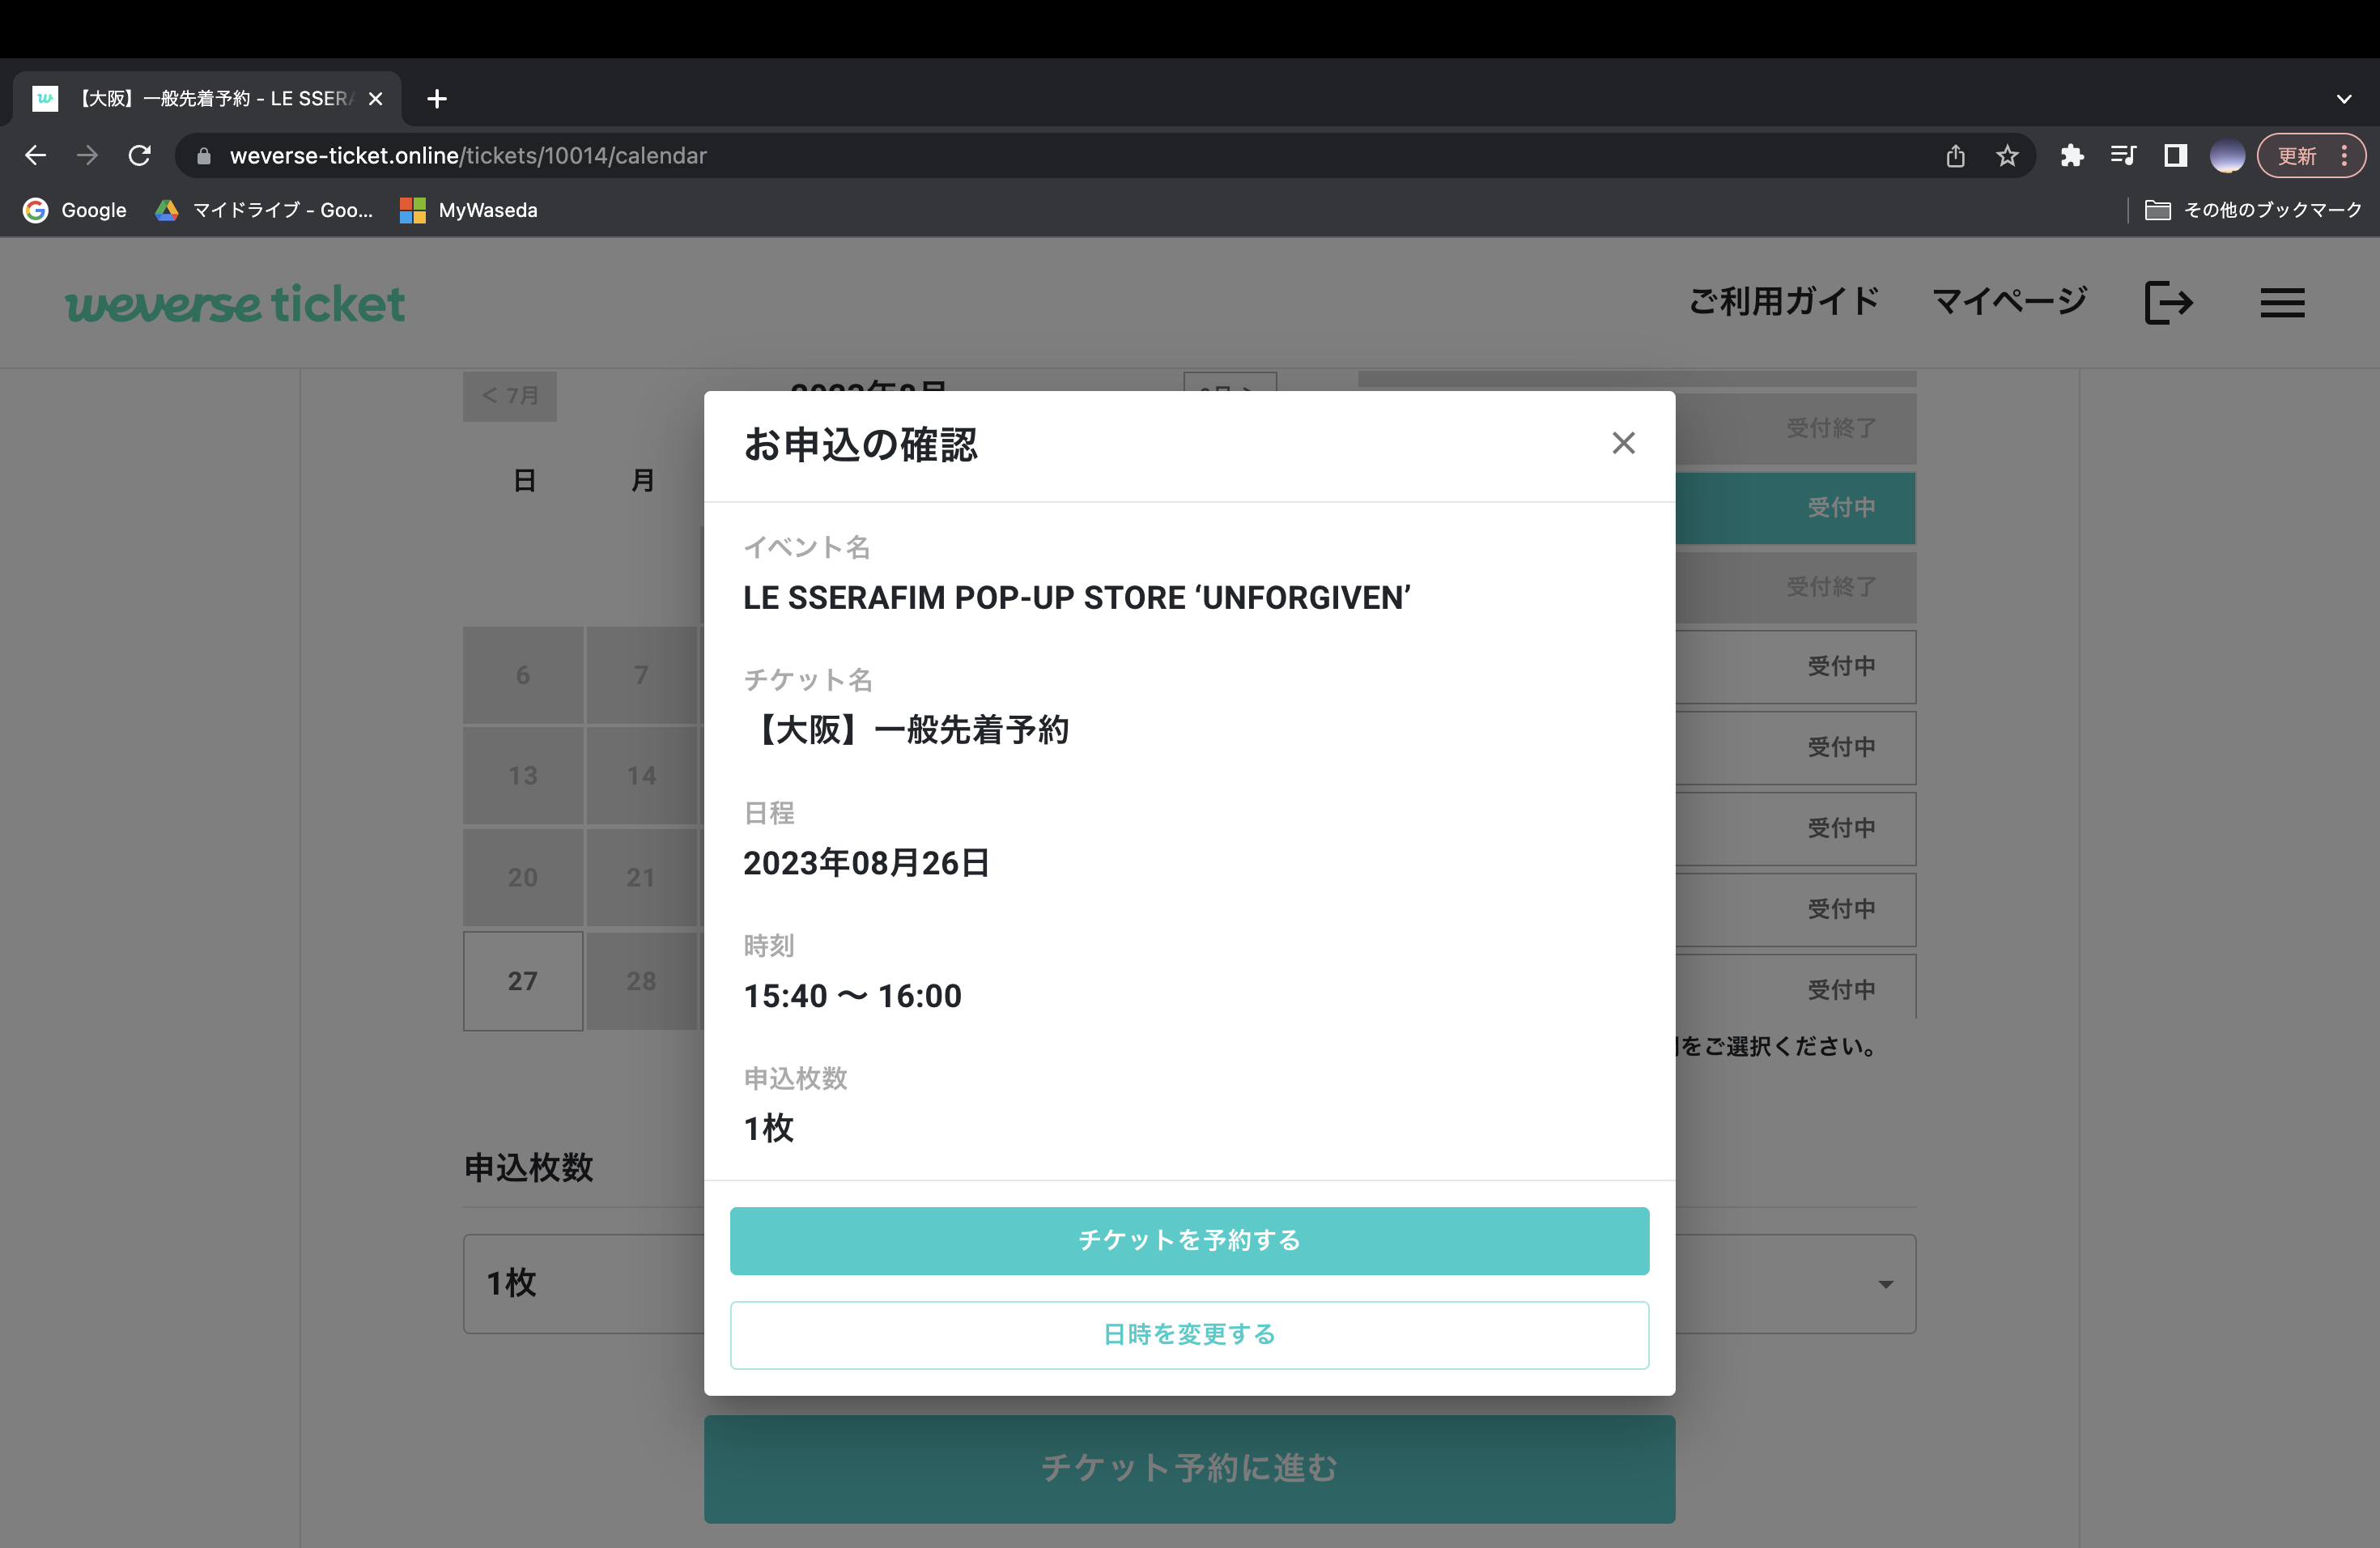Click the browser back arrow

click(x=36, y=156)
